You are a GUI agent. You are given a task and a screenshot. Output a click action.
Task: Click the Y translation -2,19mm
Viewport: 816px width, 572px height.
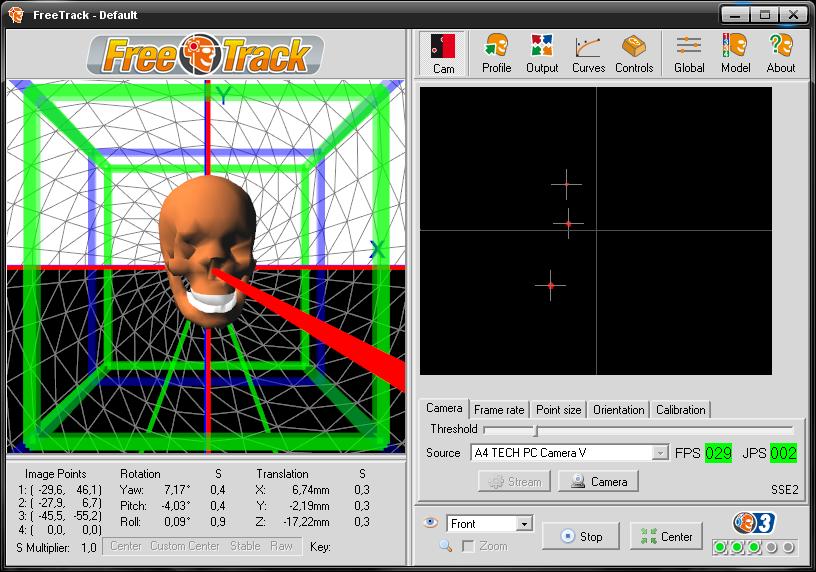[309, 506]
